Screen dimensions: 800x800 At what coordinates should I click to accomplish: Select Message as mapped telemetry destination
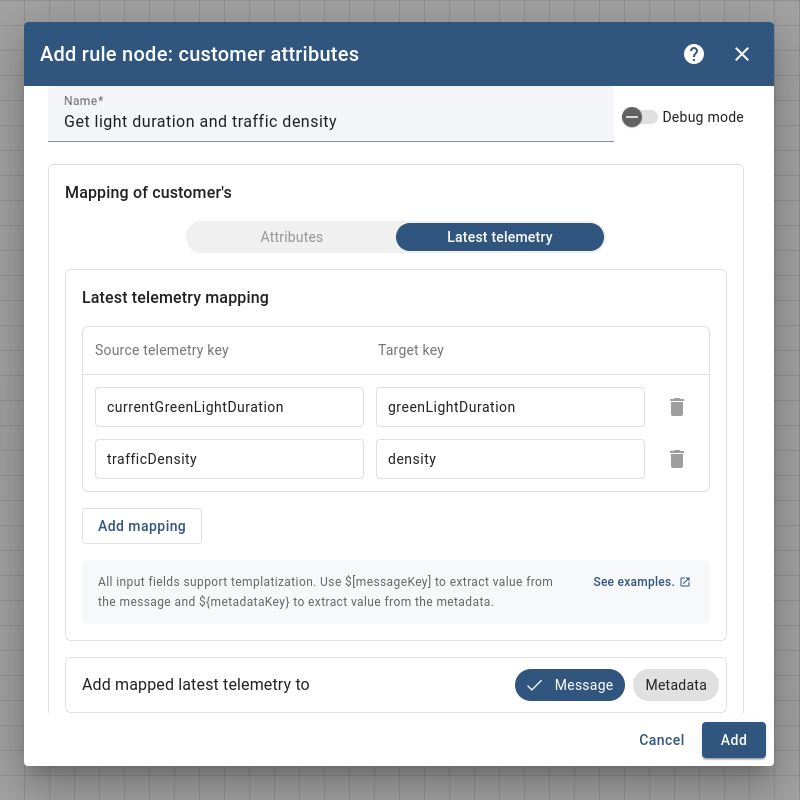[x=569, y=685]
